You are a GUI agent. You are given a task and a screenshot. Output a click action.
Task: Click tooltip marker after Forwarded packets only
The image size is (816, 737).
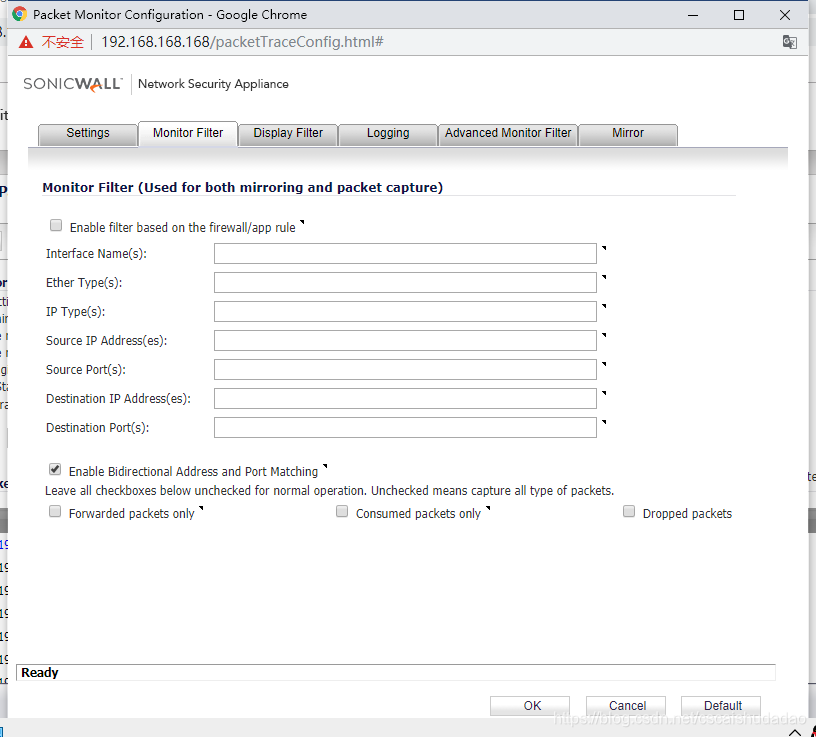pos(201,509)
